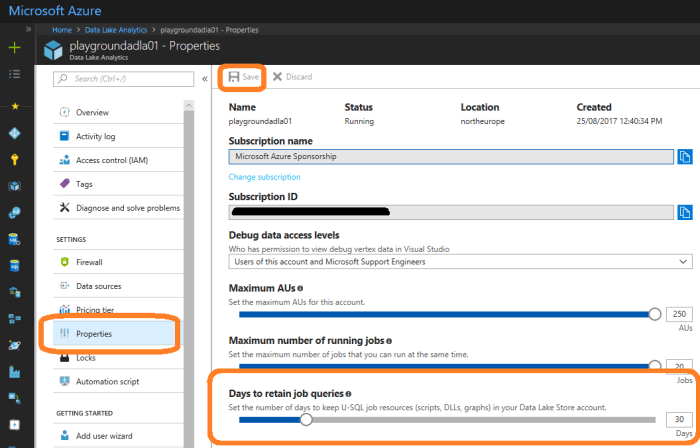
Task: Open the all services list icon
Action: (14, 74)
